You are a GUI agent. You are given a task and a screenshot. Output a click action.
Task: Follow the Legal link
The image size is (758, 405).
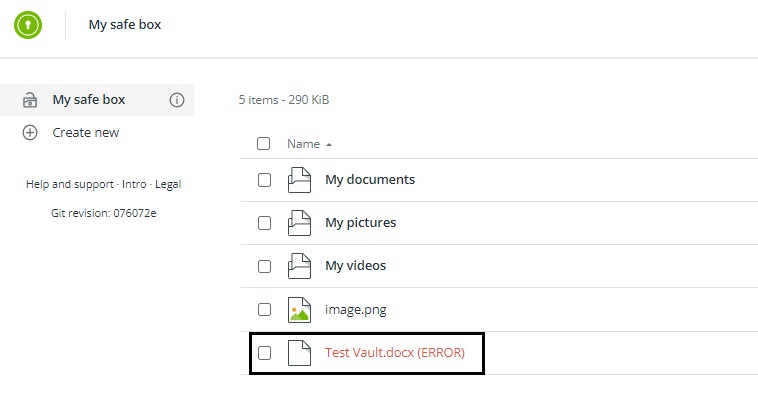168,184
